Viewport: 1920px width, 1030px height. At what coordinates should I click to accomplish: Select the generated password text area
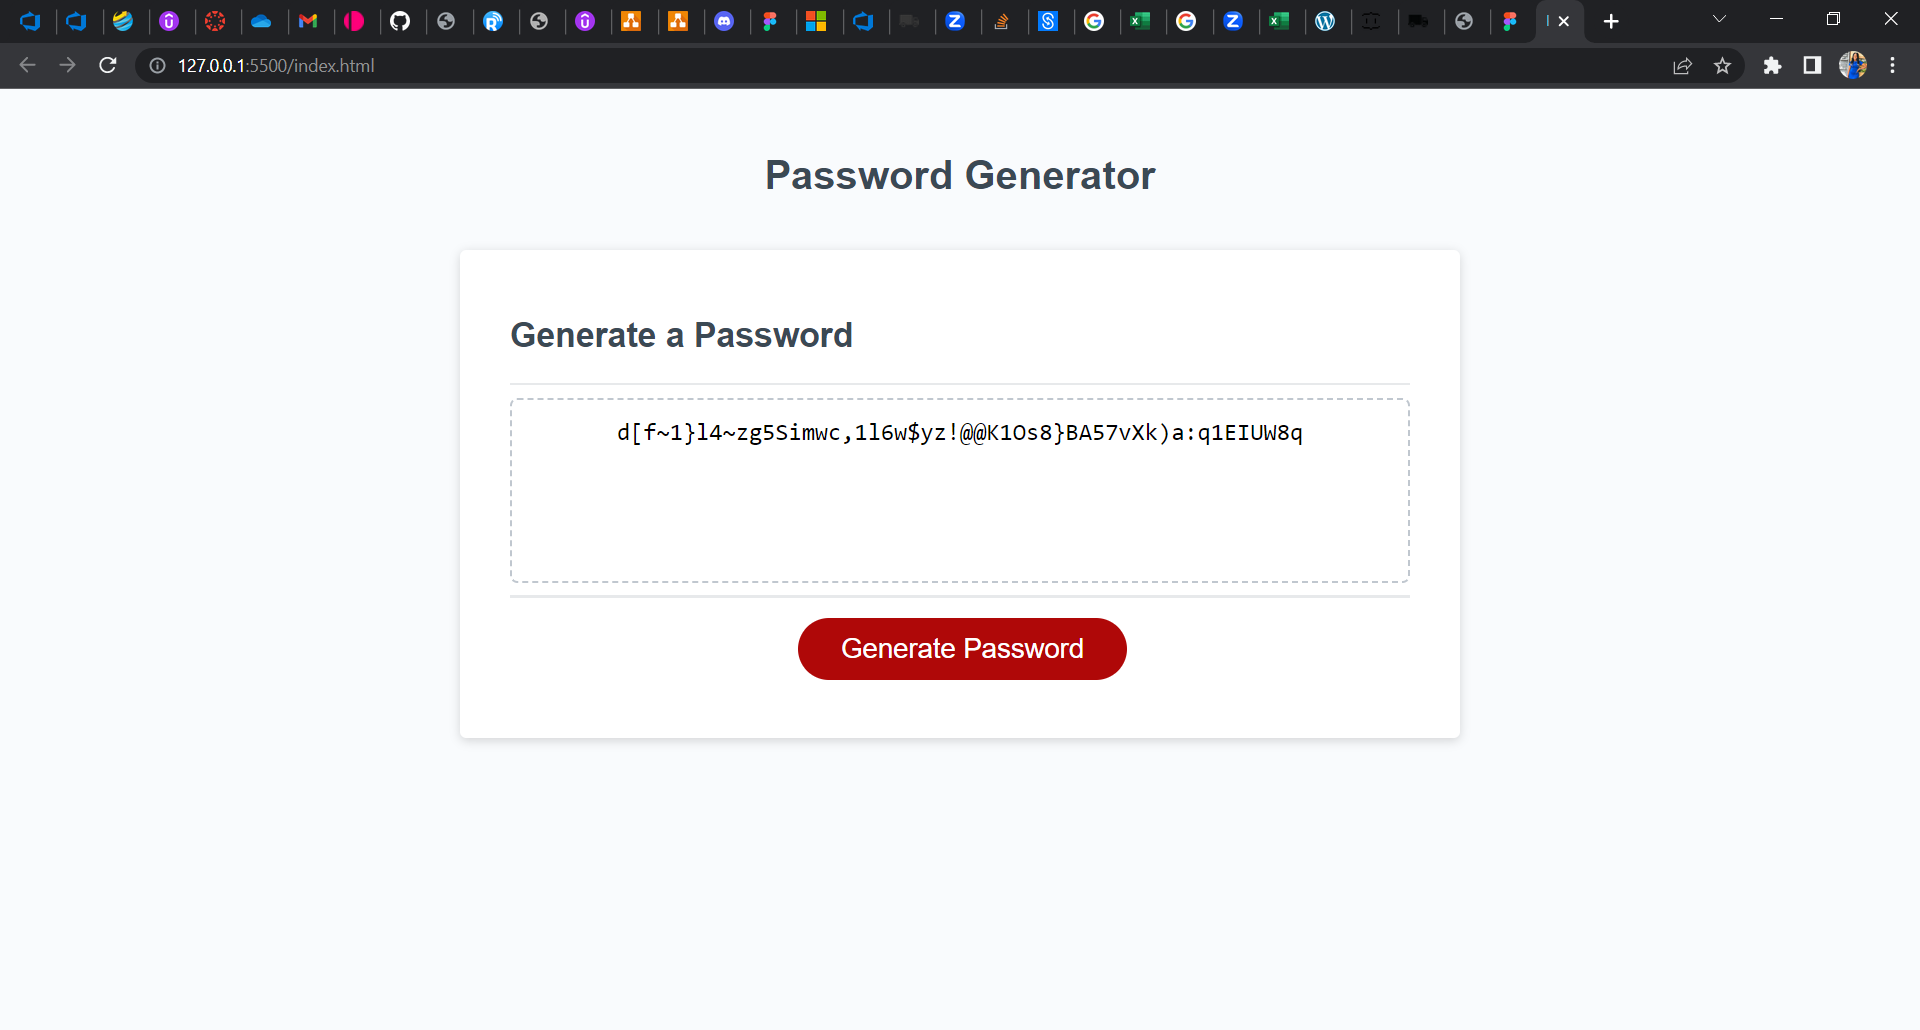tap(959, 490)
